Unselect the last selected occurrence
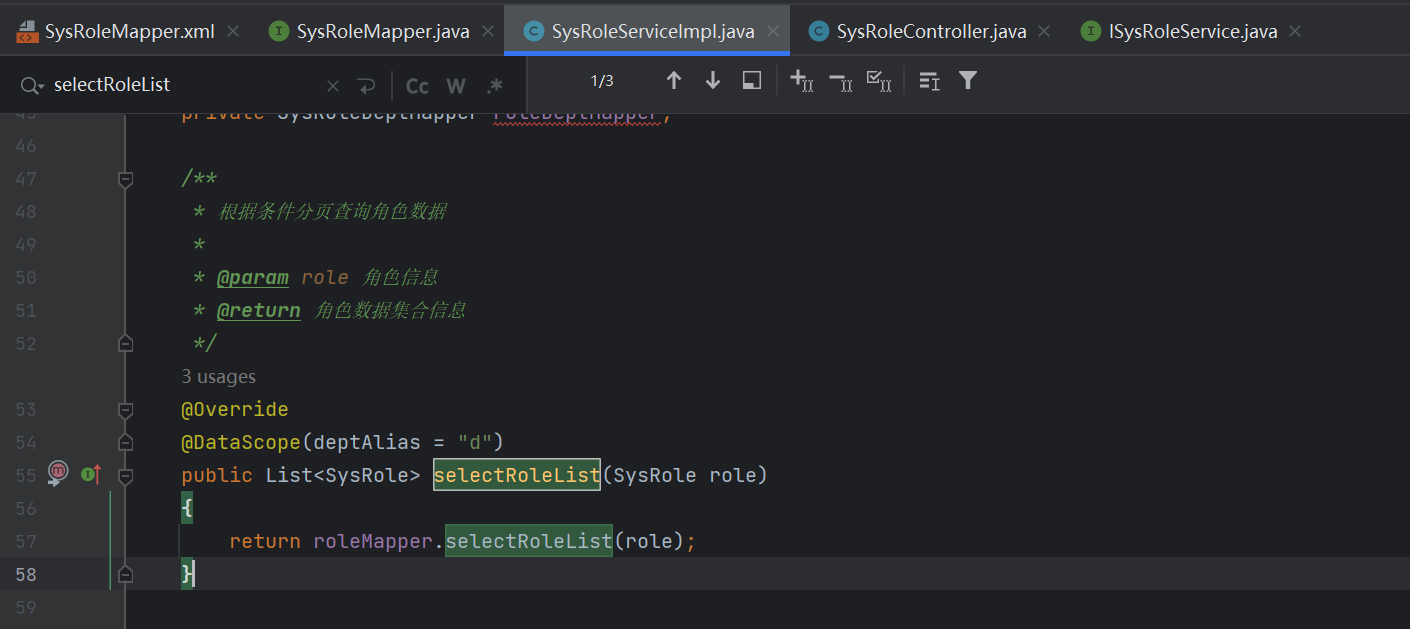Viewport: 1410px width, 629px height. click(840, 81)
